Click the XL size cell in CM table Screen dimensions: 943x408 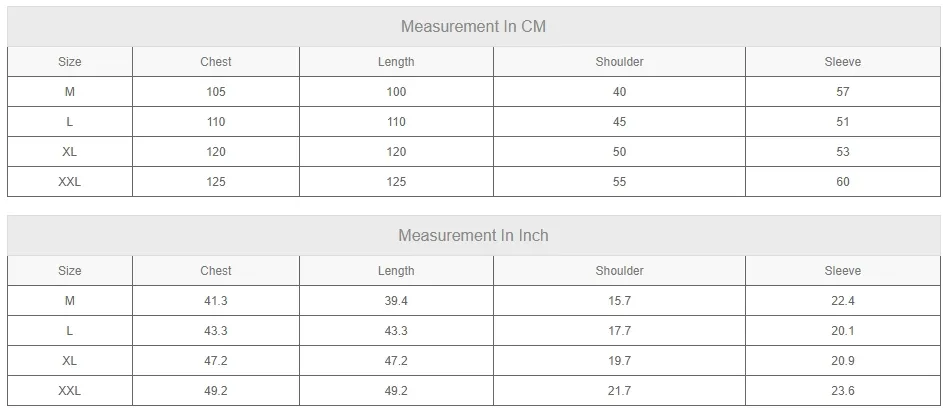point(70,152)
